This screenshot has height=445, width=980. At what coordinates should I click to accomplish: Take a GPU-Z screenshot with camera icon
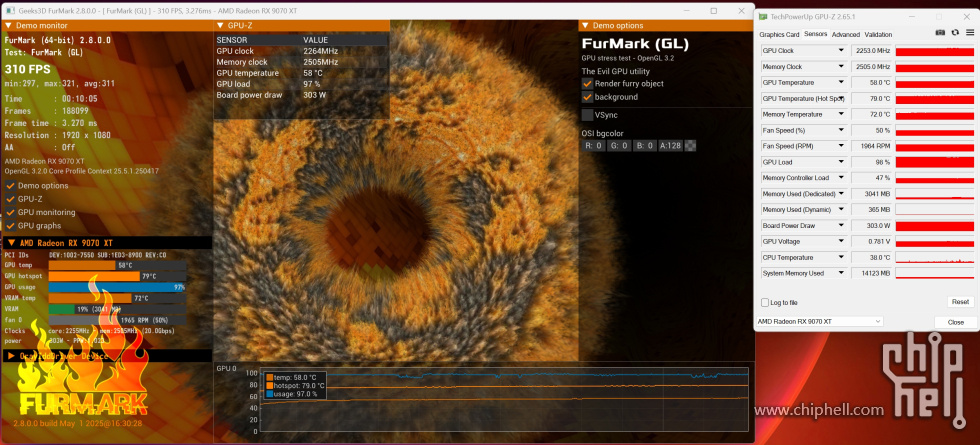click(939, 32)
